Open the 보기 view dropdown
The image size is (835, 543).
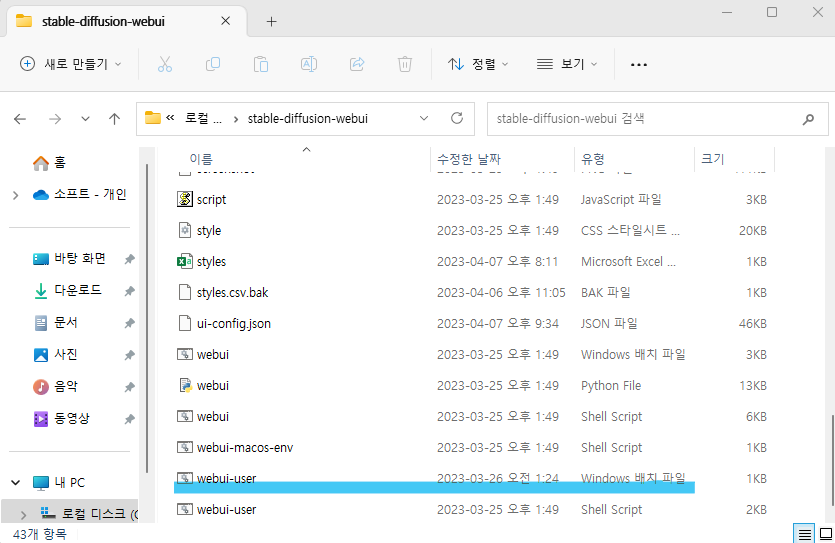(567, 64)
